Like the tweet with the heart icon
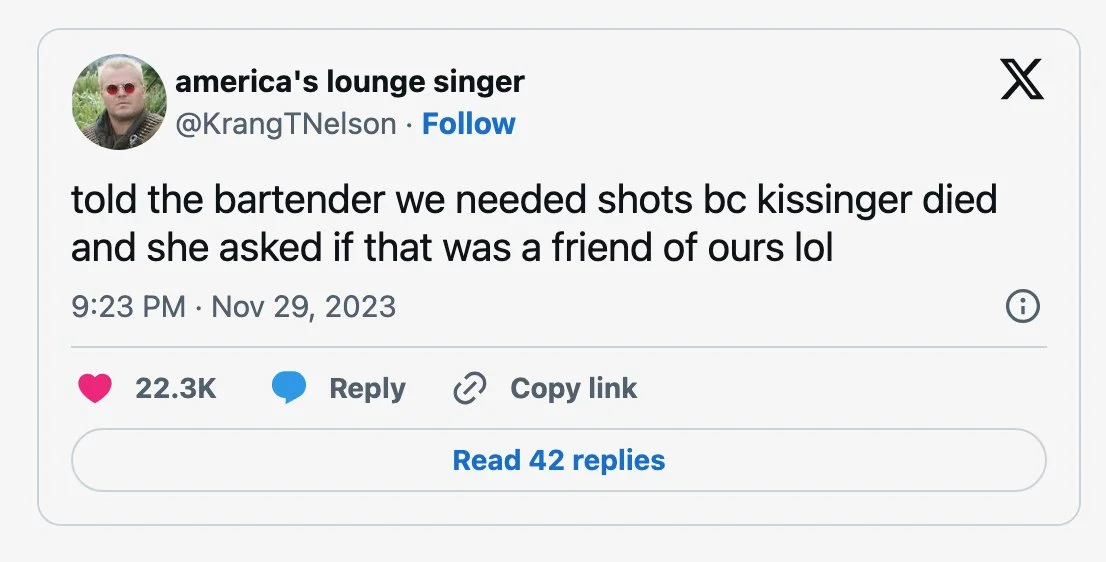The width and height of the screenshot is (1106, 562). 95,389
